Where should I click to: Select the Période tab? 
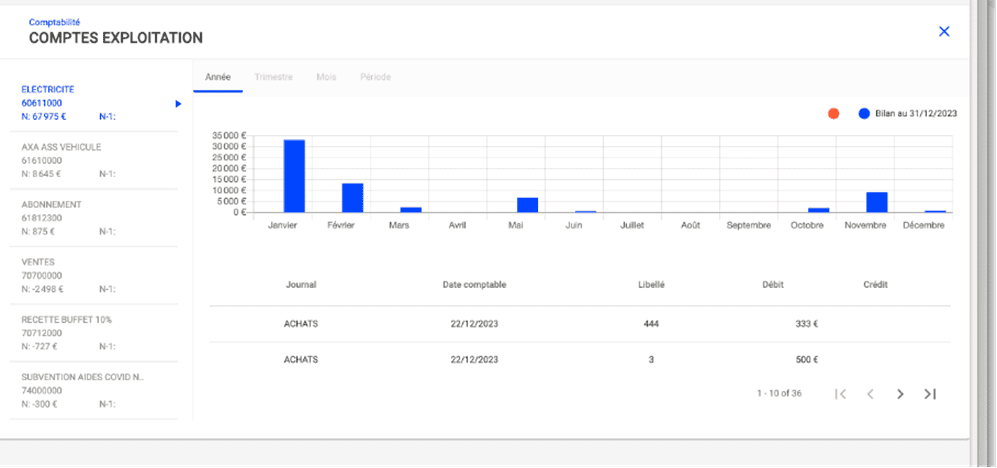click(375, 77)
